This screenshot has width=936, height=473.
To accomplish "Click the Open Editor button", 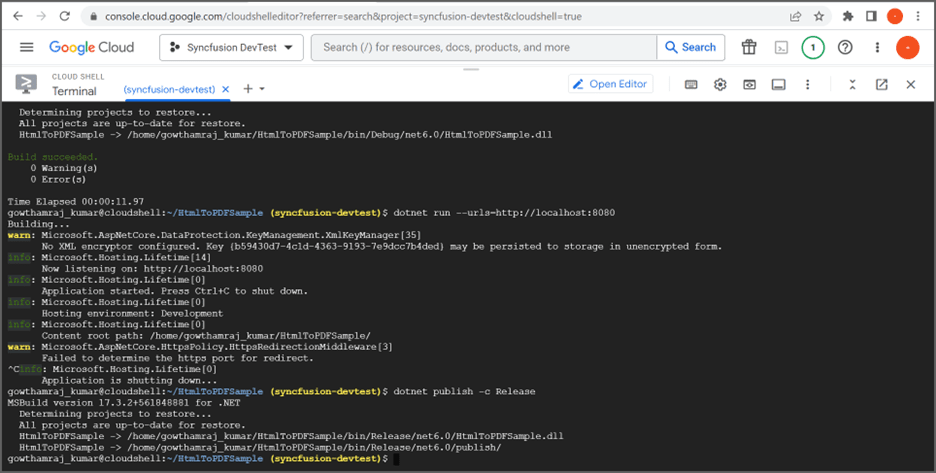I will click(611, 84).
